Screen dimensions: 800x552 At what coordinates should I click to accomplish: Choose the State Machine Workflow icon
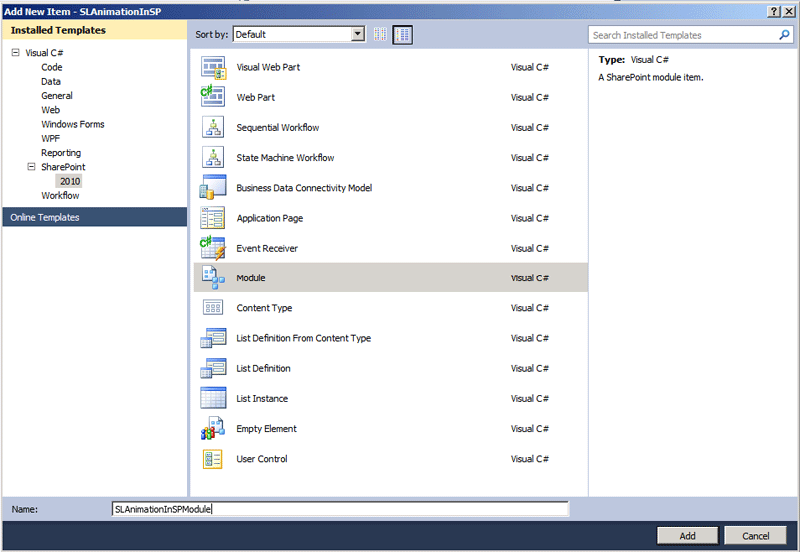coord(213,158)
